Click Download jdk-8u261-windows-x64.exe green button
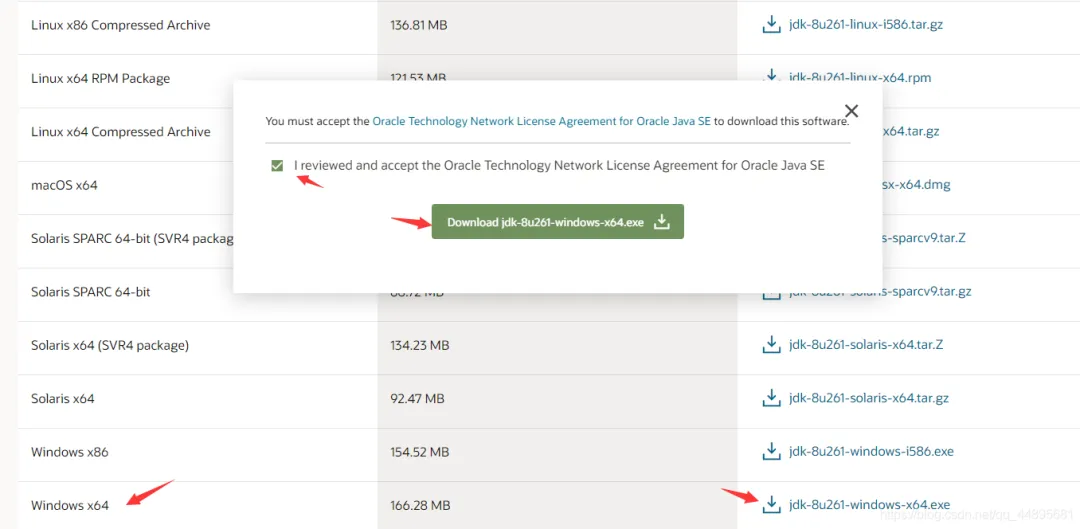Screen dimensions: 1080x529 557,222
